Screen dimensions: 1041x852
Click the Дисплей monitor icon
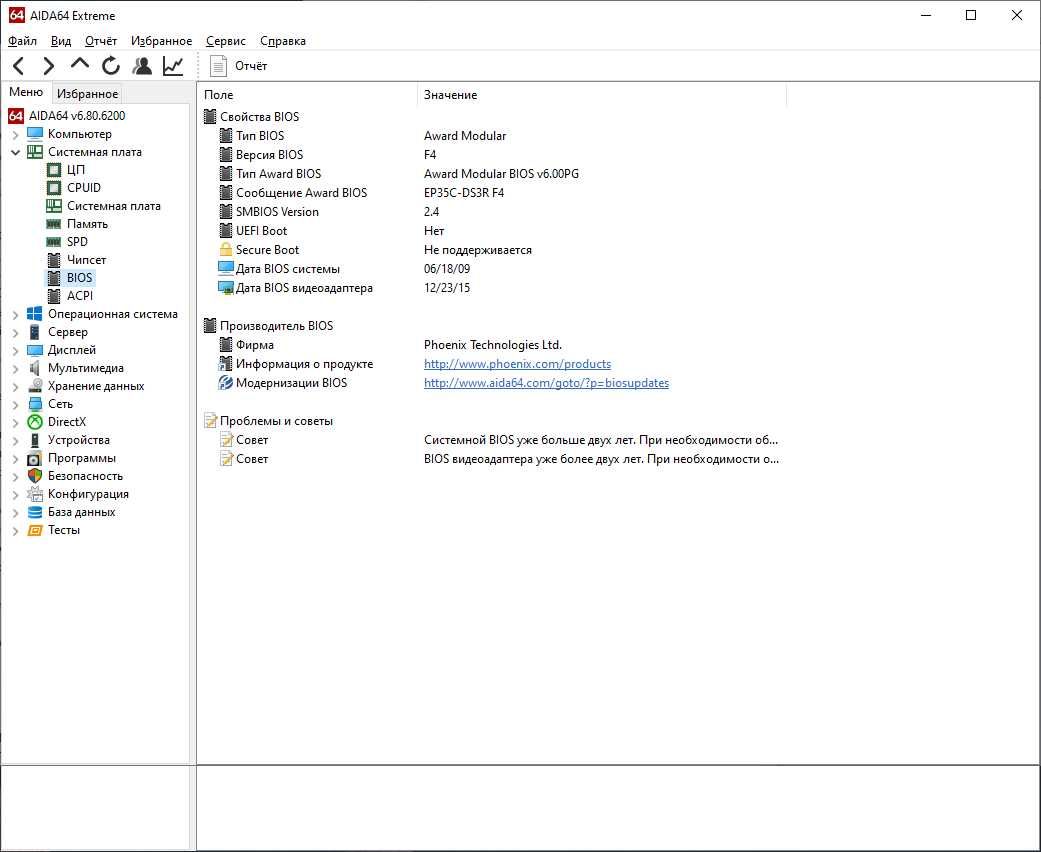click(35, 350)
